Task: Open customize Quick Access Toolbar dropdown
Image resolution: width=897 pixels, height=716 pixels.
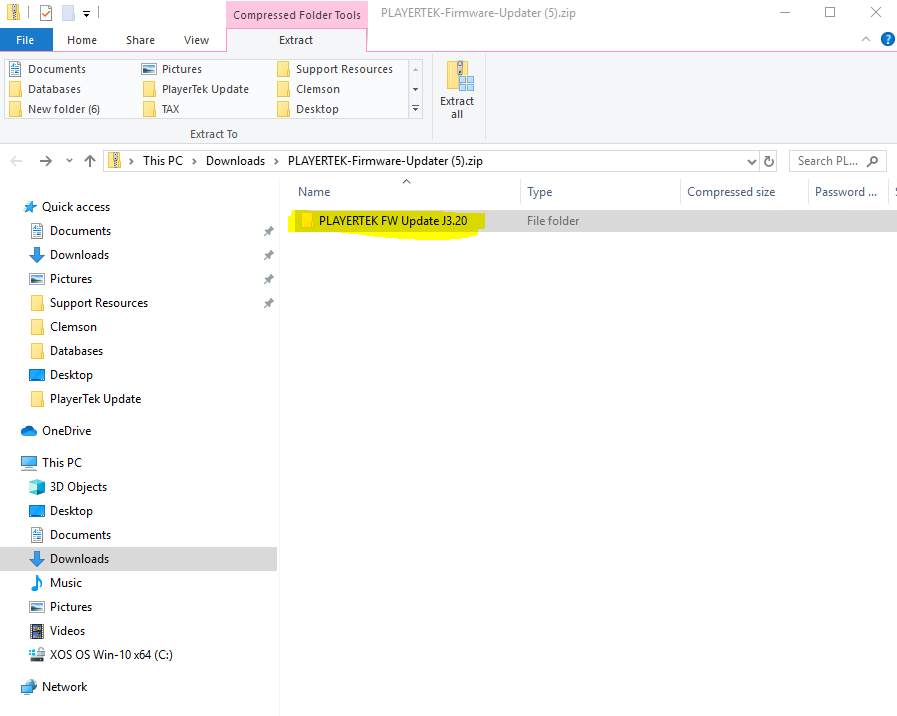Action: coord(86,14)
